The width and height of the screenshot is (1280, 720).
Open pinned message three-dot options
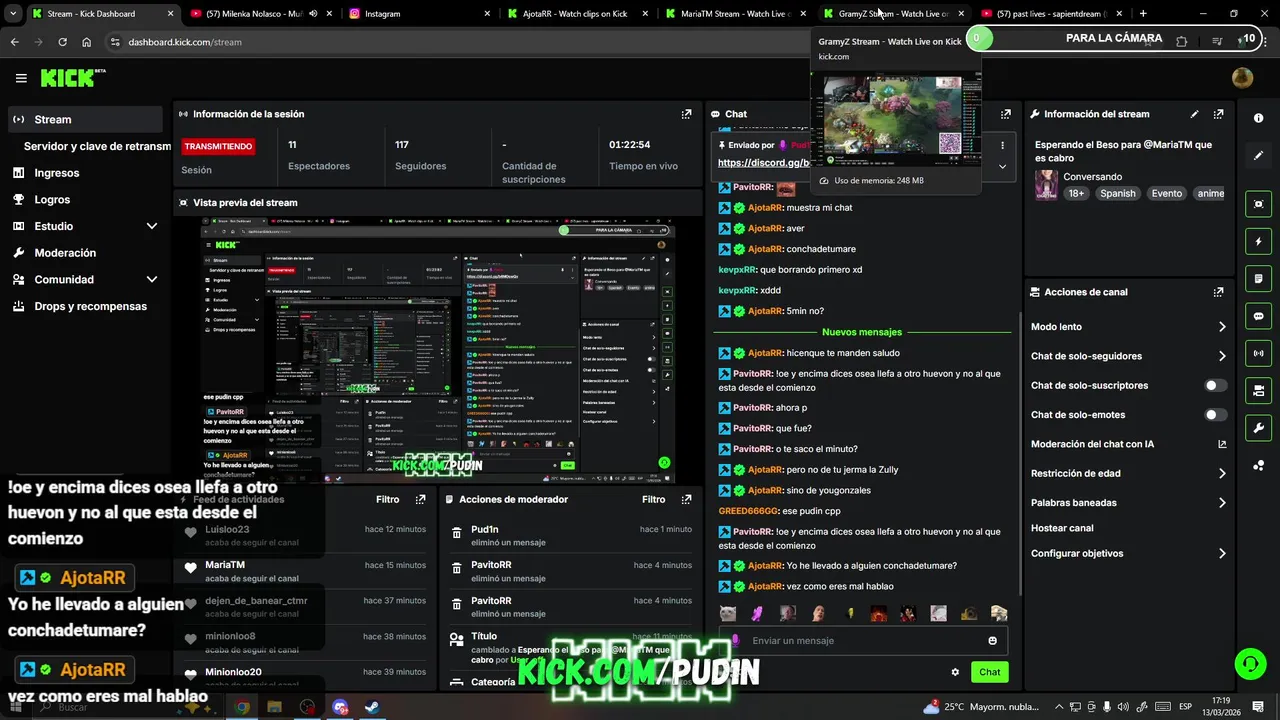(1002, 145)
